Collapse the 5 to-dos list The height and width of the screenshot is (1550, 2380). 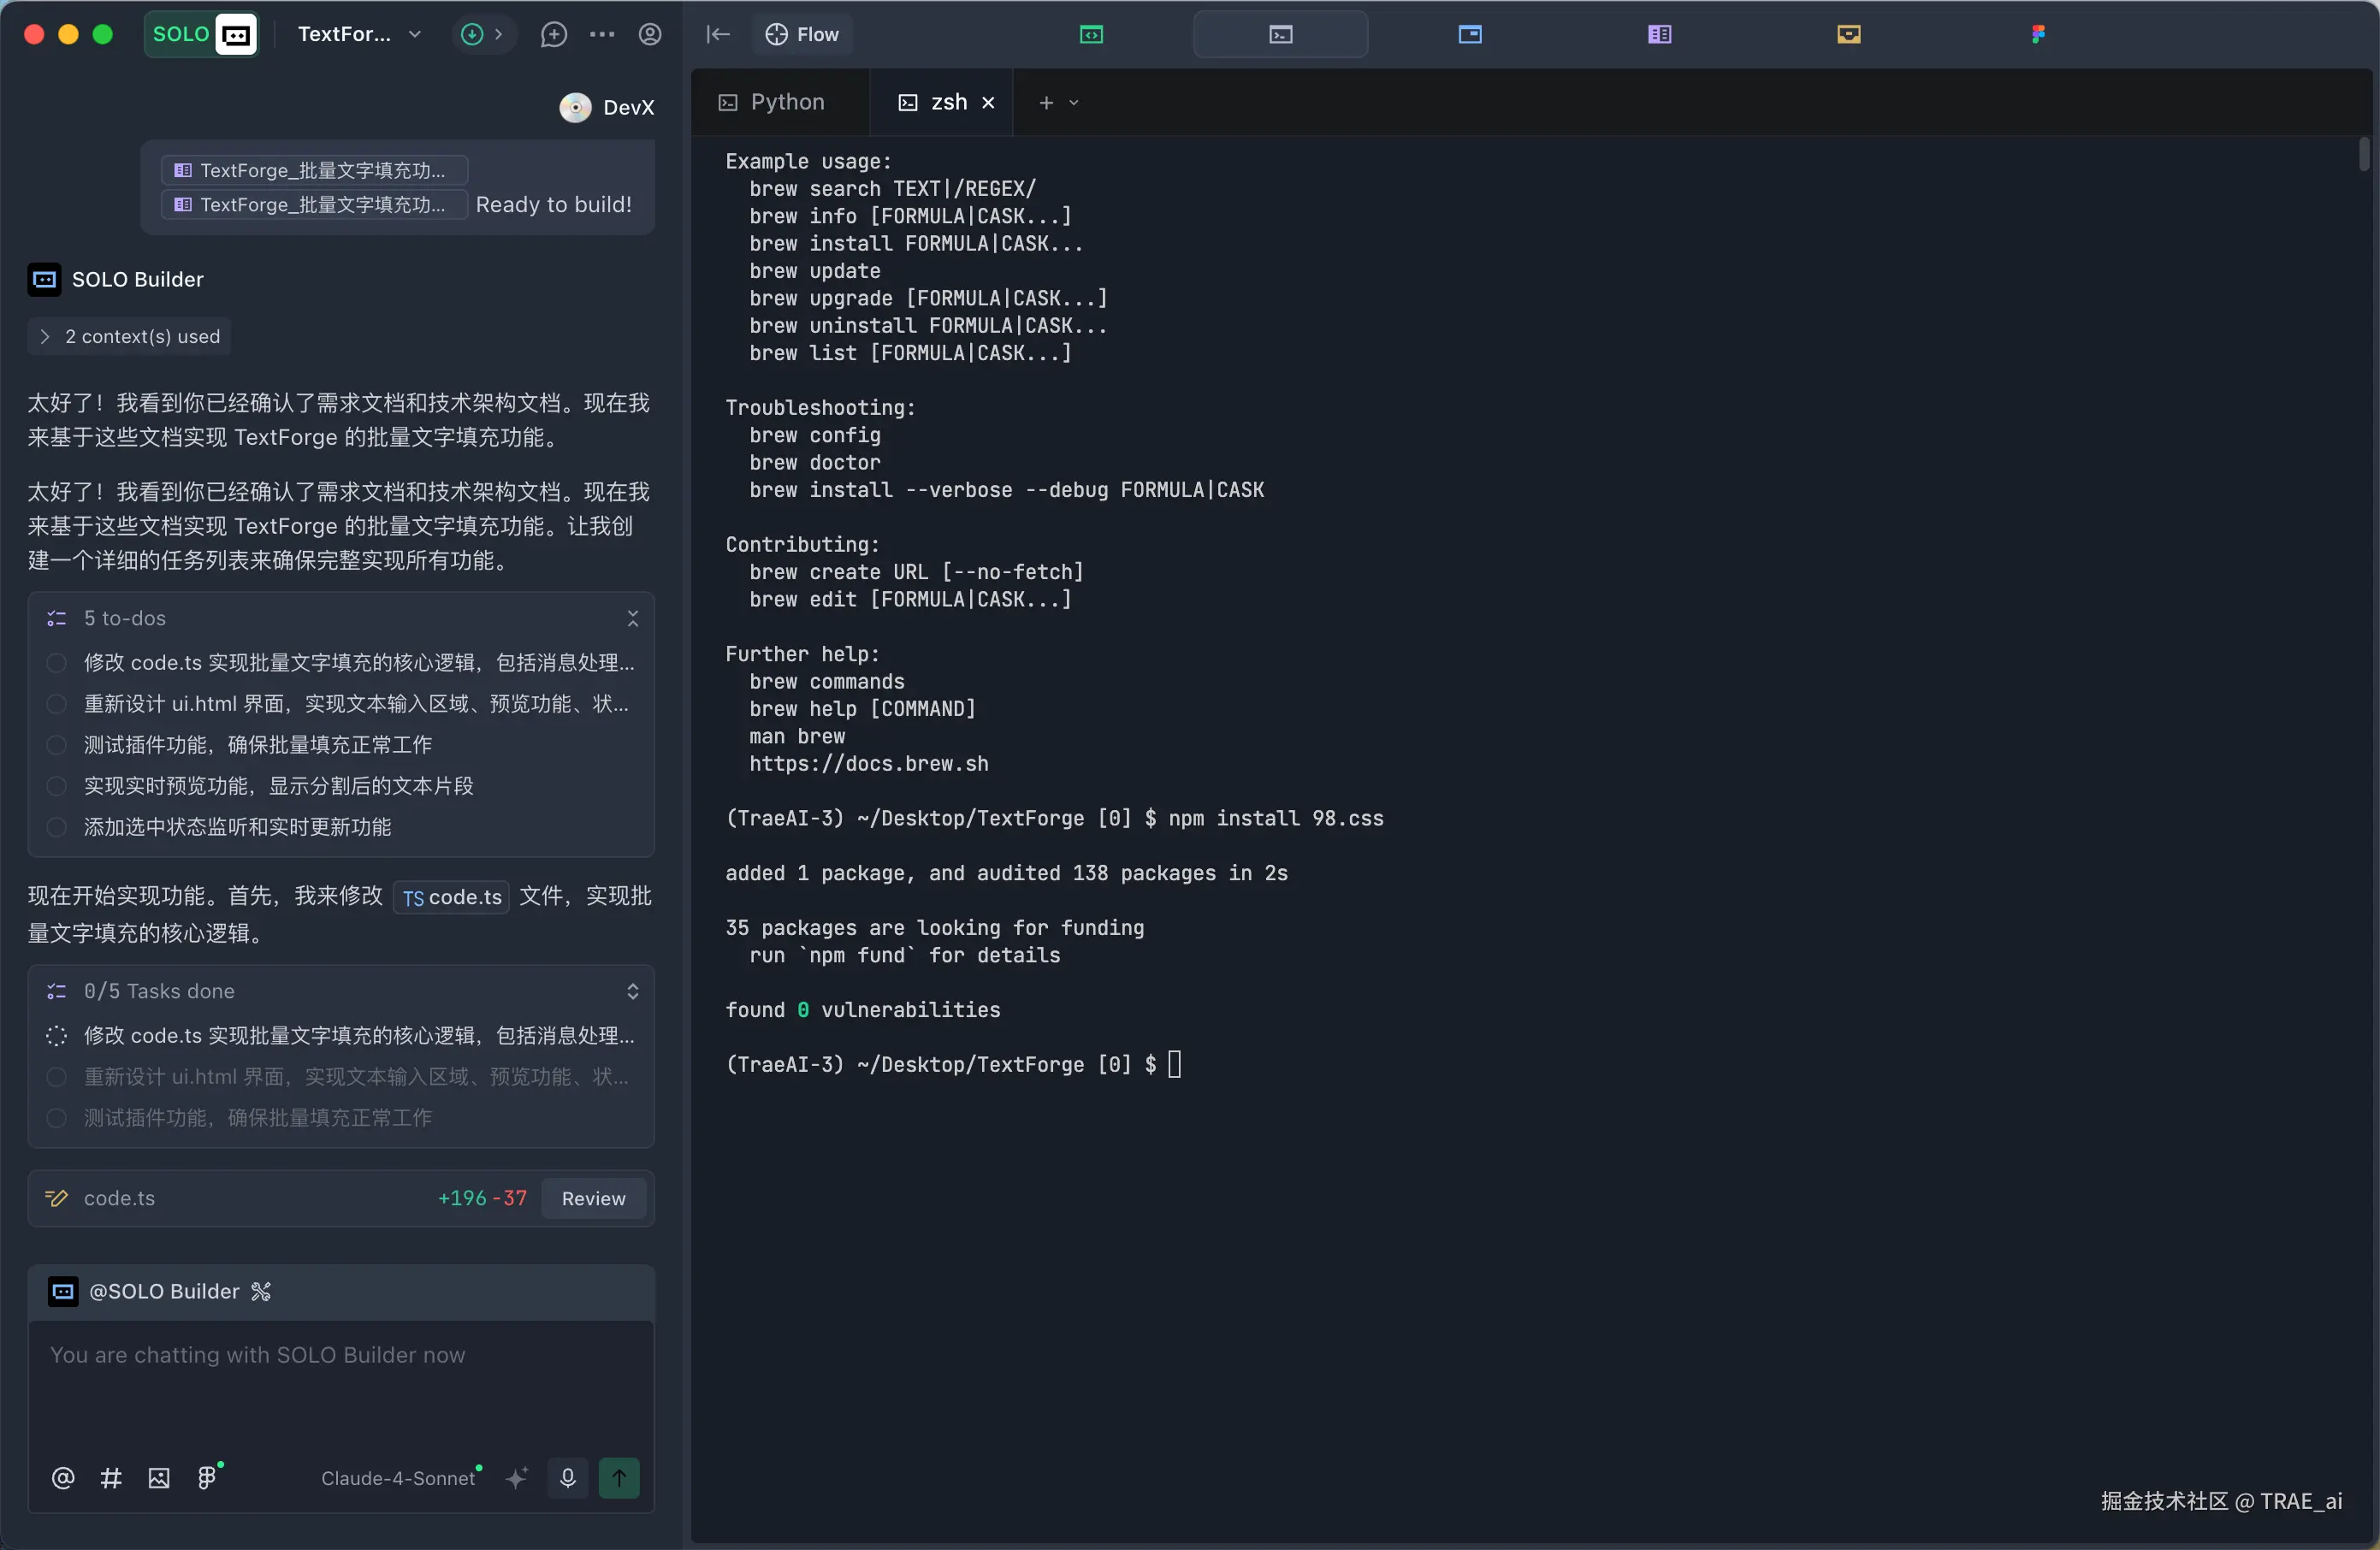(632, 619)
